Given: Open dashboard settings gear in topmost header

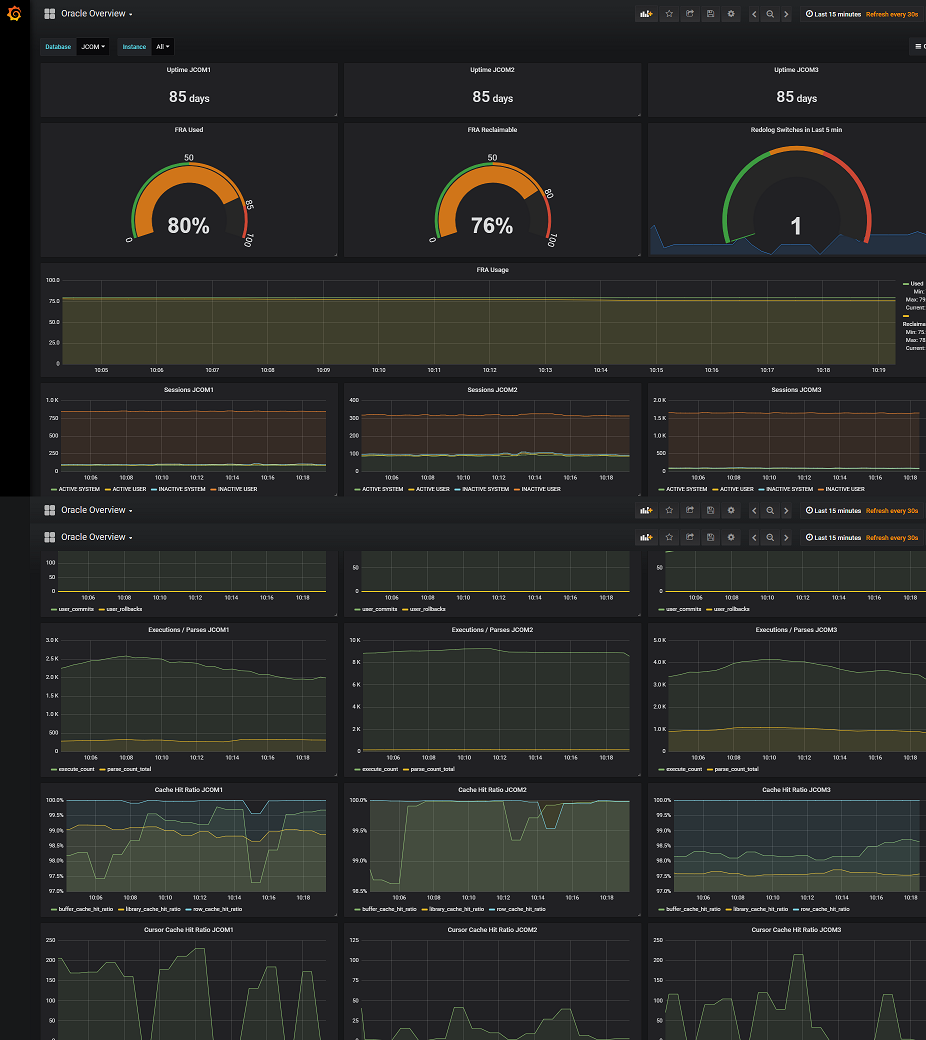Looking at the screenshot, I should pos(731,14).
